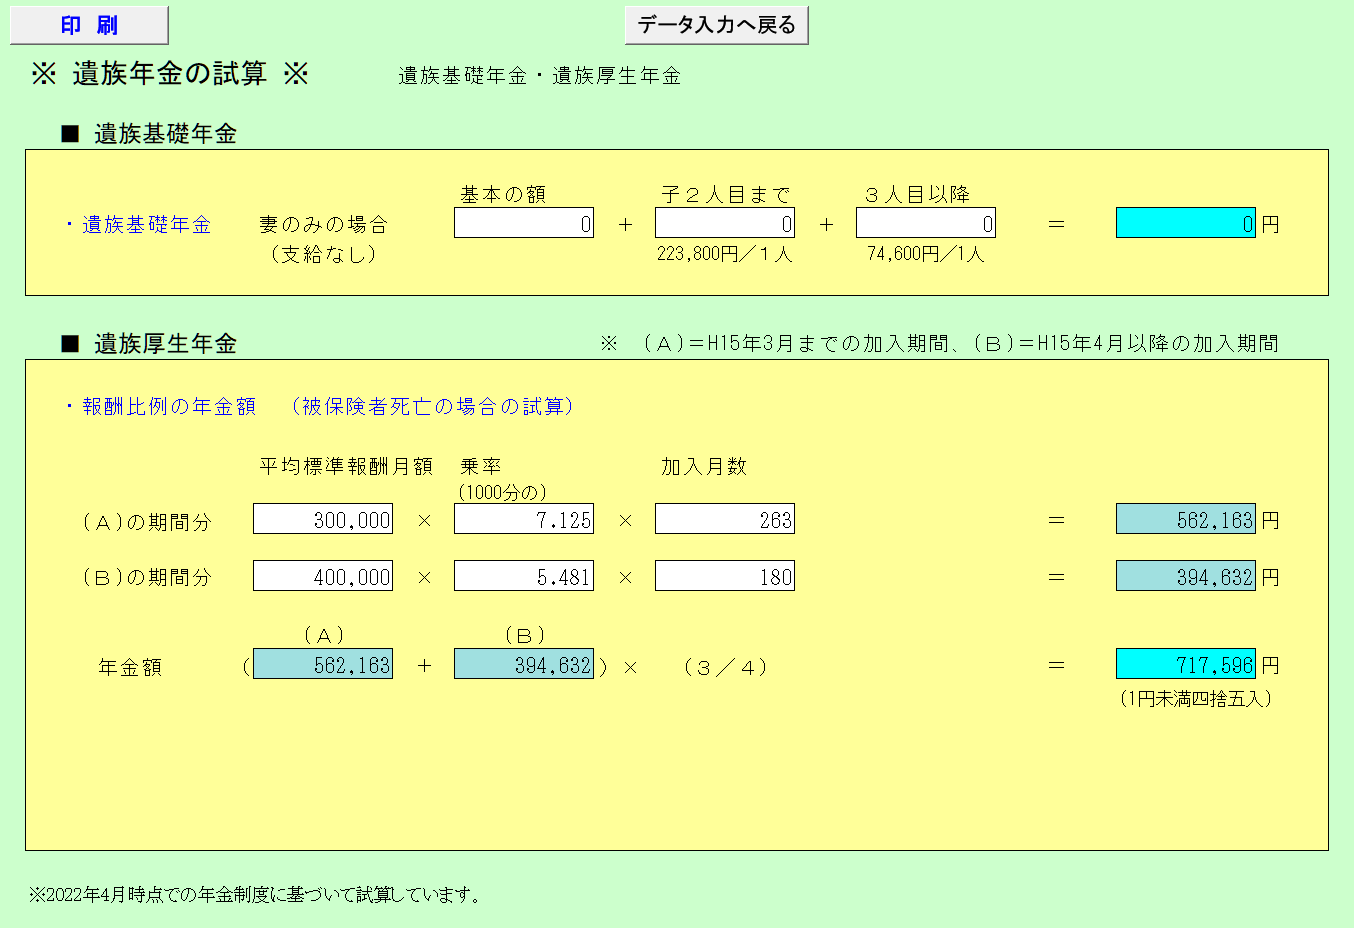The height and width of the screenshot is (928, 1354).
Task: Select the 400,000 平均標準報酬月額 field for period B
Action: tap(322, 575)
